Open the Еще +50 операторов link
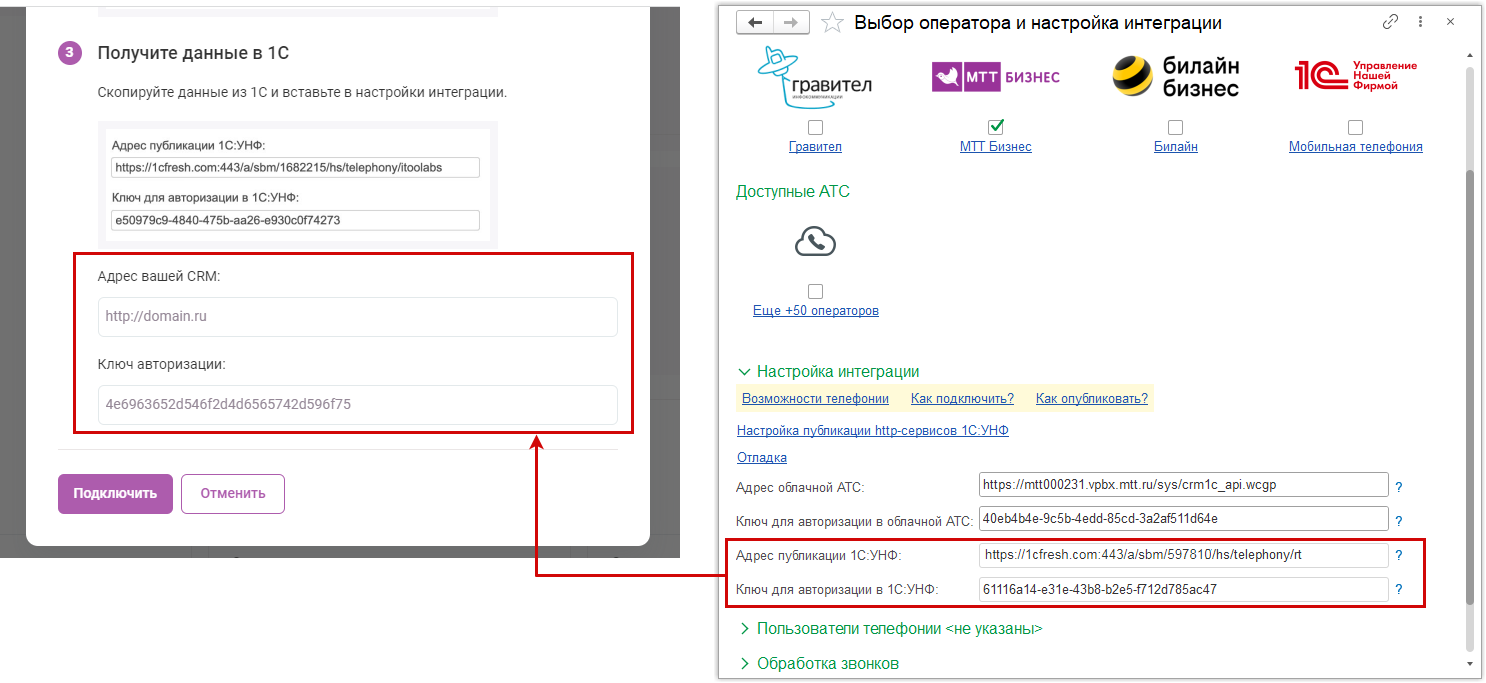Screen dimensions: 1486x683 [815, 311]
